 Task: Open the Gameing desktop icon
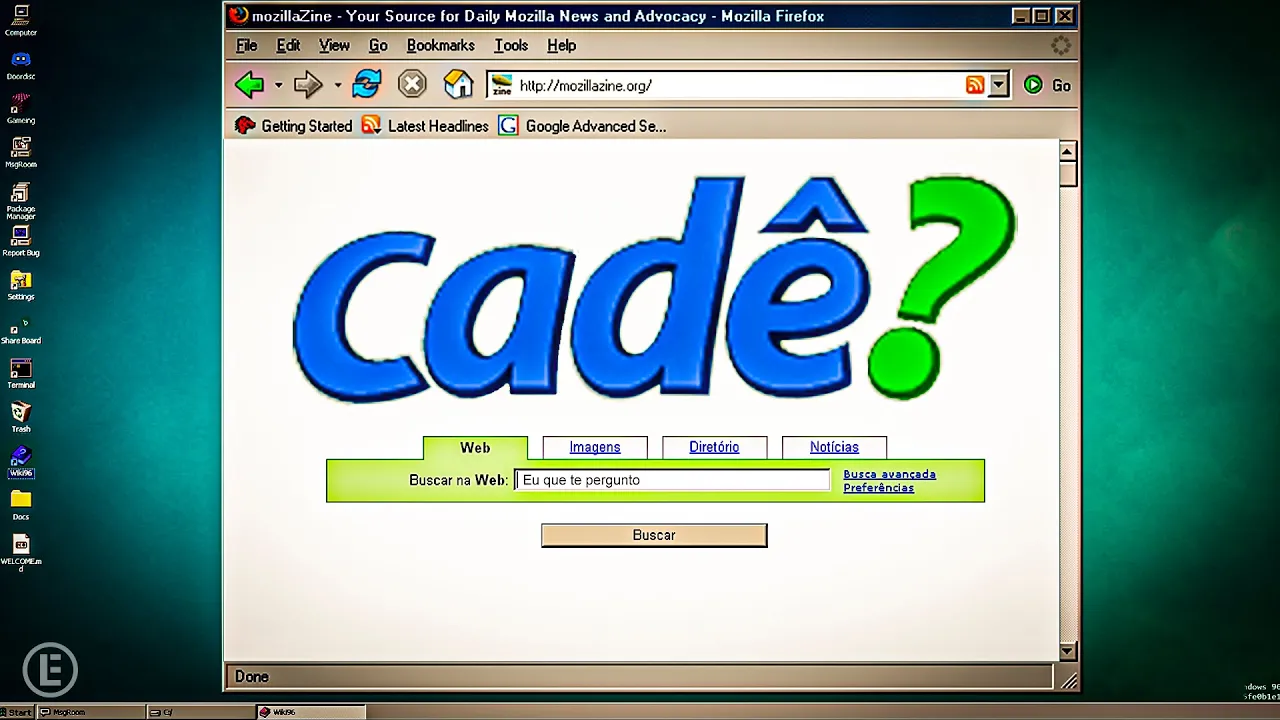point(21,109)
